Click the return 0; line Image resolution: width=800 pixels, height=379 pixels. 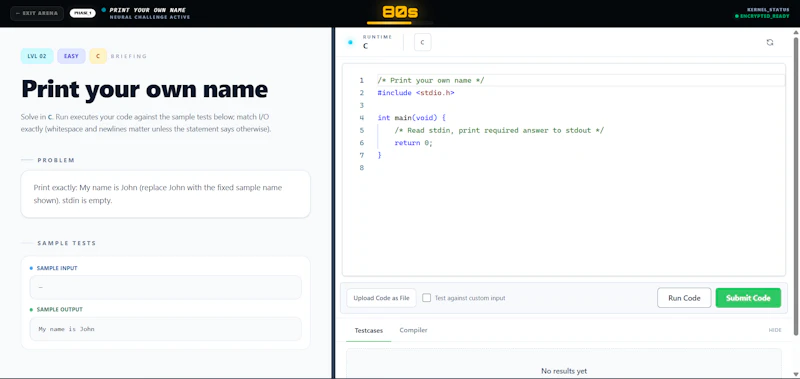413,143
